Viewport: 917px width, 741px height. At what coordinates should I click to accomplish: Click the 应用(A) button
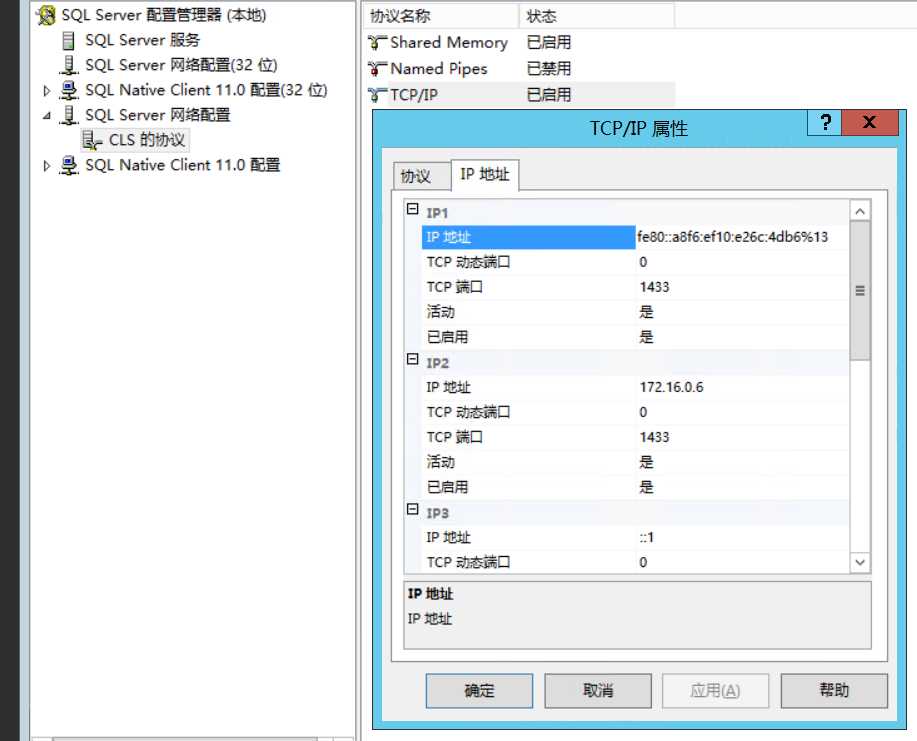[x=715, y=691]
